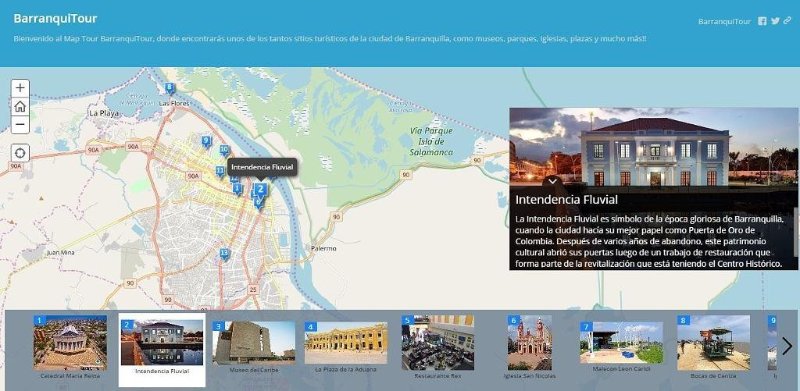800x391 pixels.
Task: Select the Restaurante Rex thumbnail
Action: click(438, 343)
